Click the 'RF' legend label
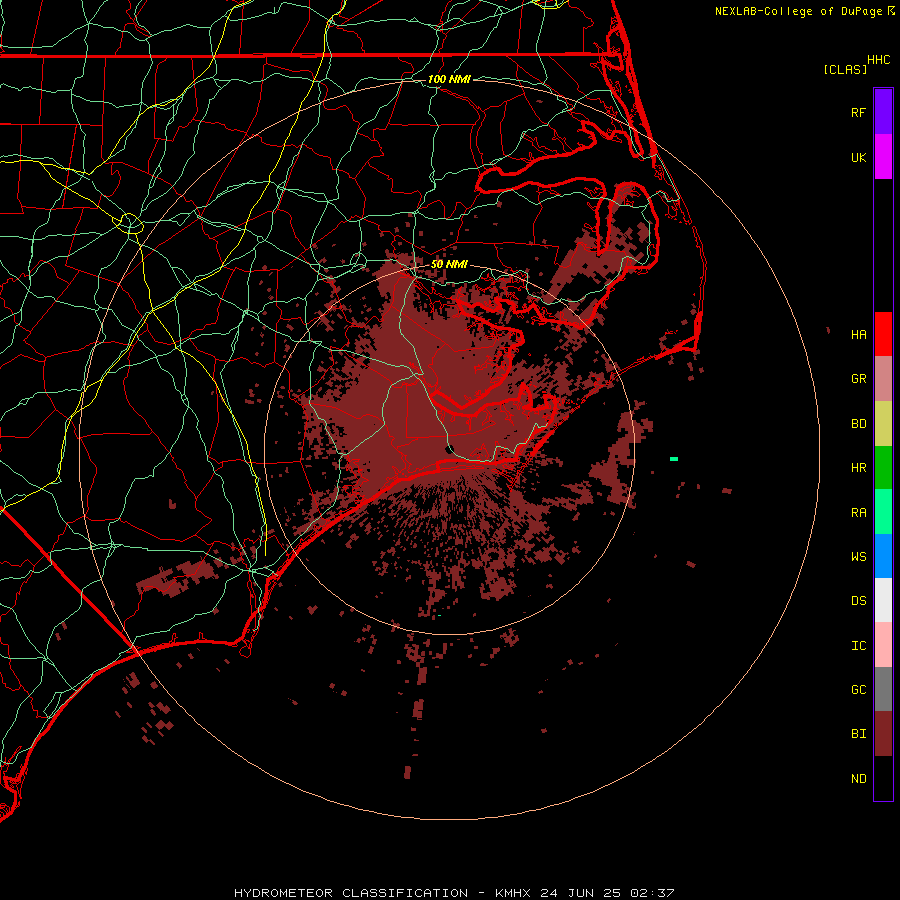Screen dimensions: 900x900 pyautogui.click(x=859, y=112)
